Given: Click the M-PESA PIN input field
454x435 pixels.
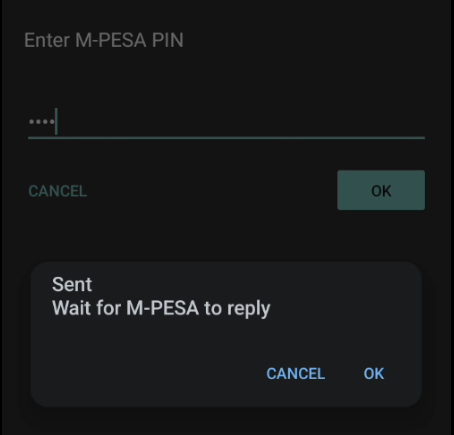Looking at the screenshot, I should pos(226,122).
